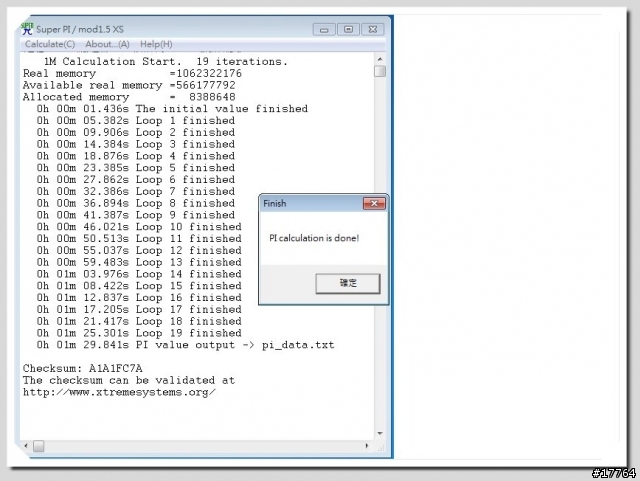
Task: Click the 'Loop 10 finished' line
Action: (x=139, y=227)
